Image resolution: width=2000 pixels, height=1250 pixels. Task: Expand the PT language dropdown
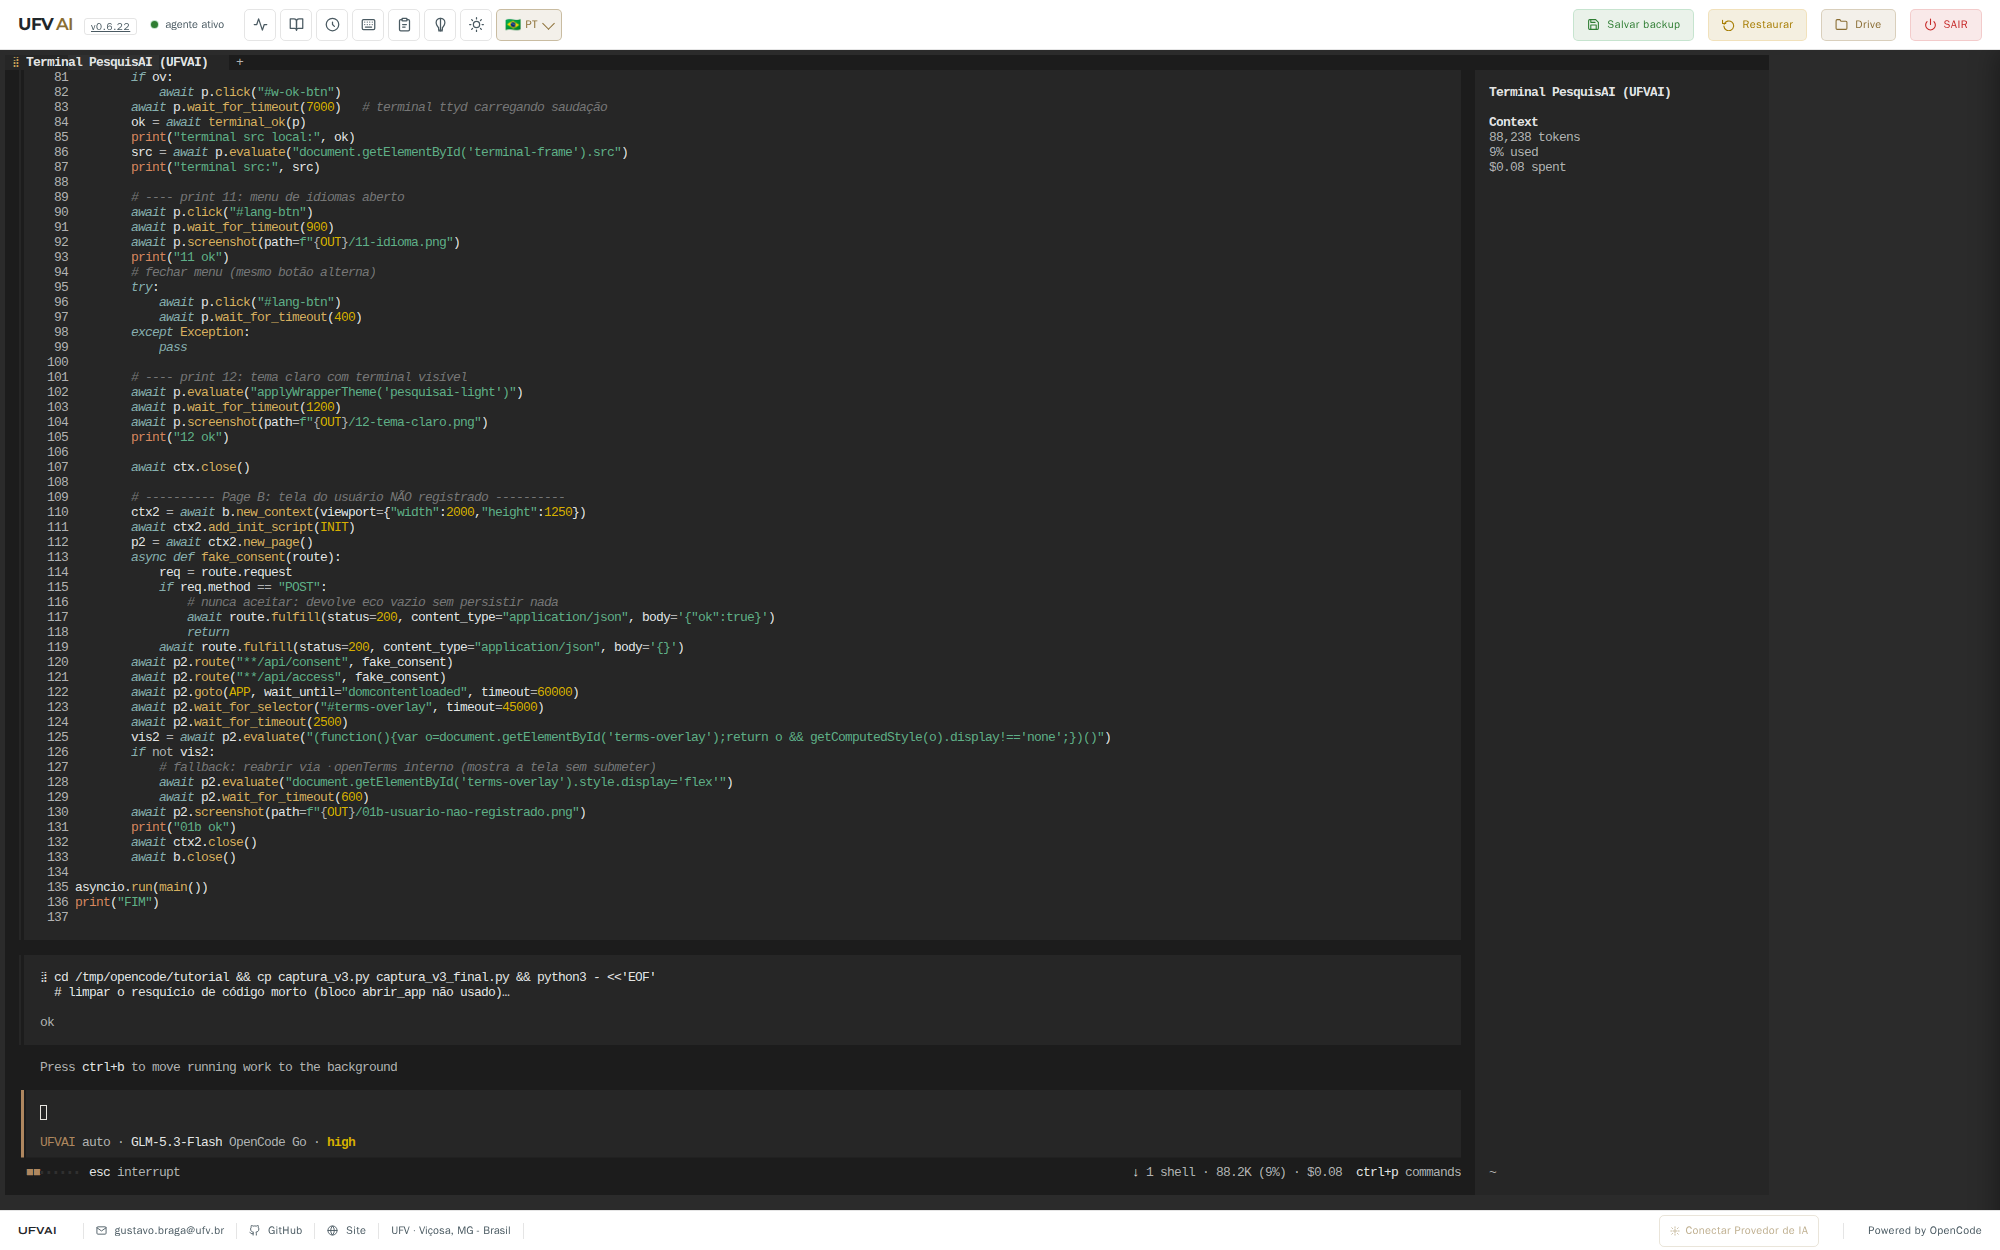tap(529, 25)
